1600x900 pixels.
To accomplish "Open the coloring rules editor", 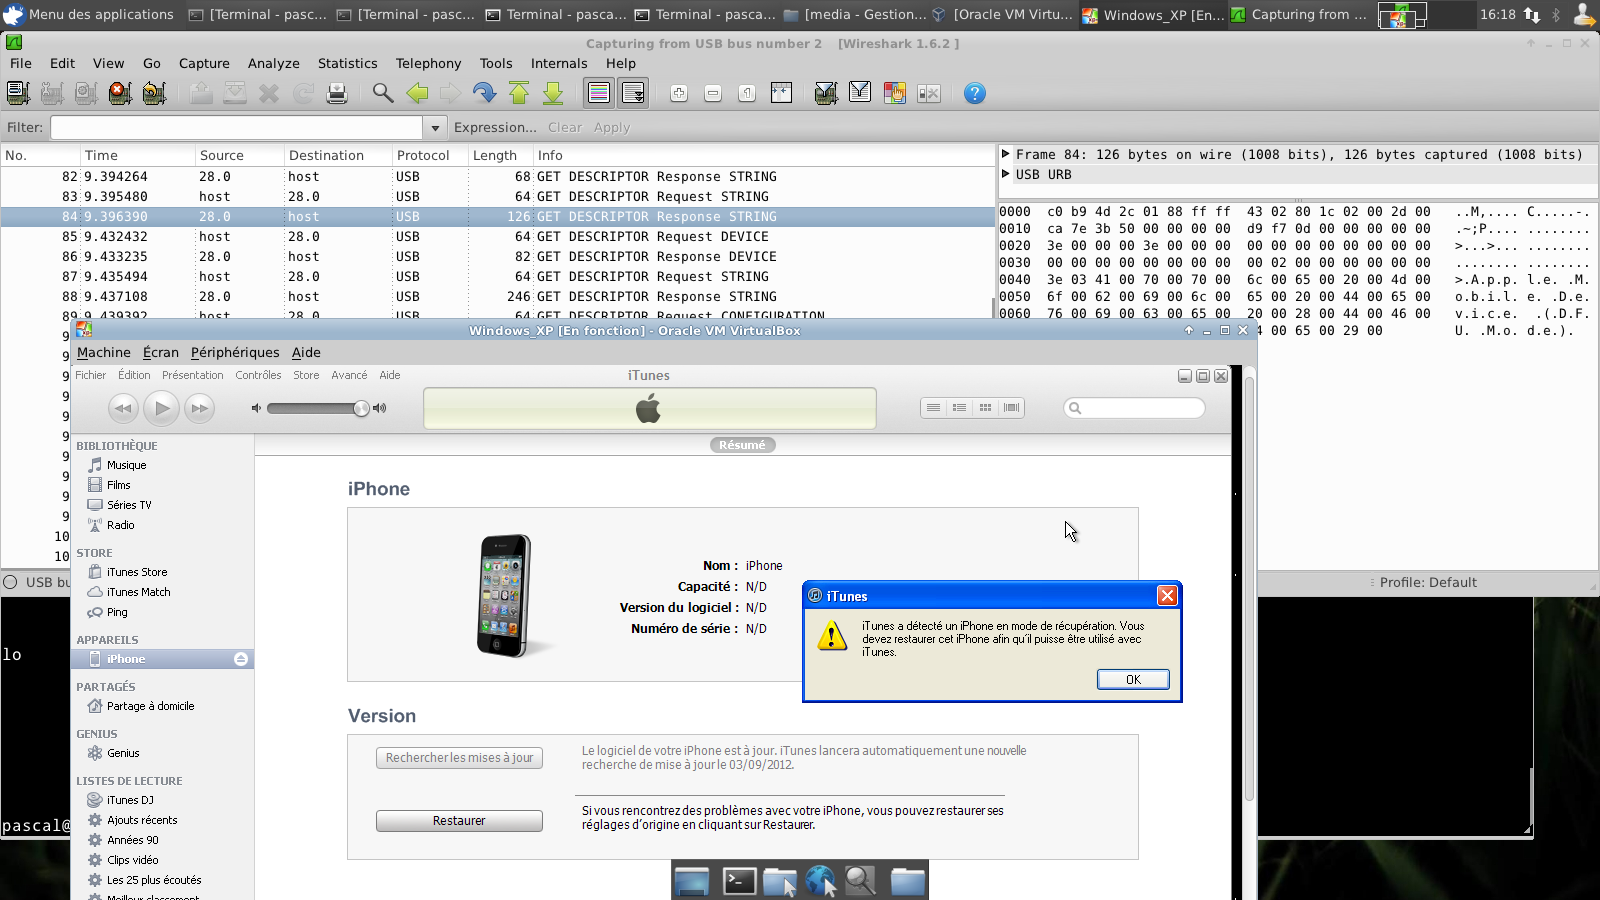I will (x=894, y=93).
